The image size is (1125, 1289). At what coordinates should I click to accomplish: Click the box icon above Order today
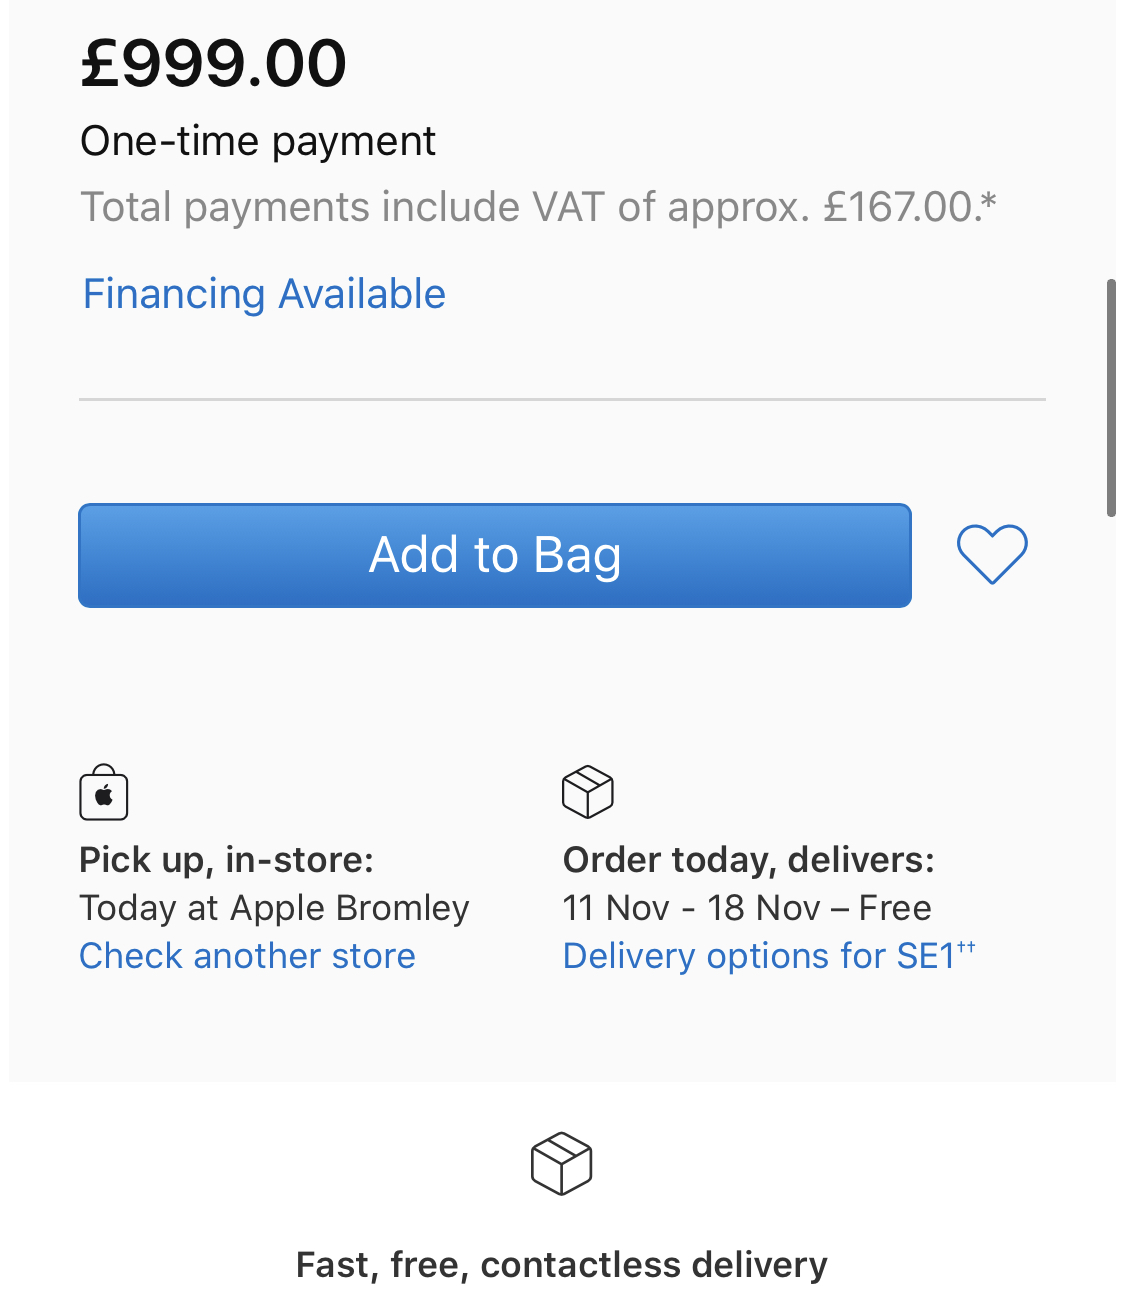pyautogui.click(x=588, y=792)
